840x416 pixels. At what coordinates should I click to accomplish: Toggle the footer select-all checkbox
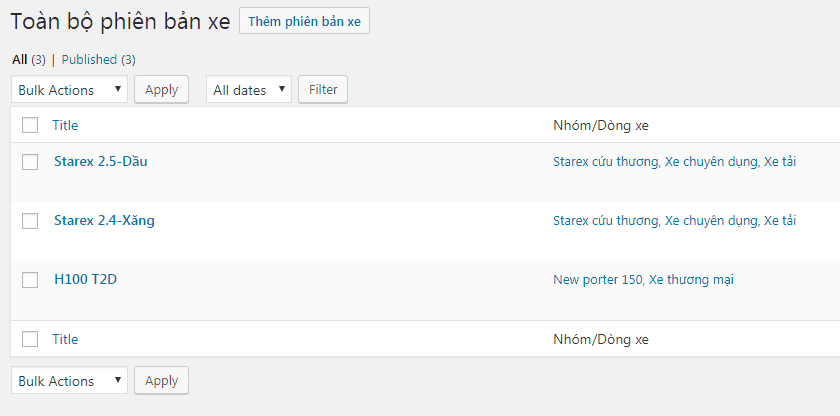[30, 339]
